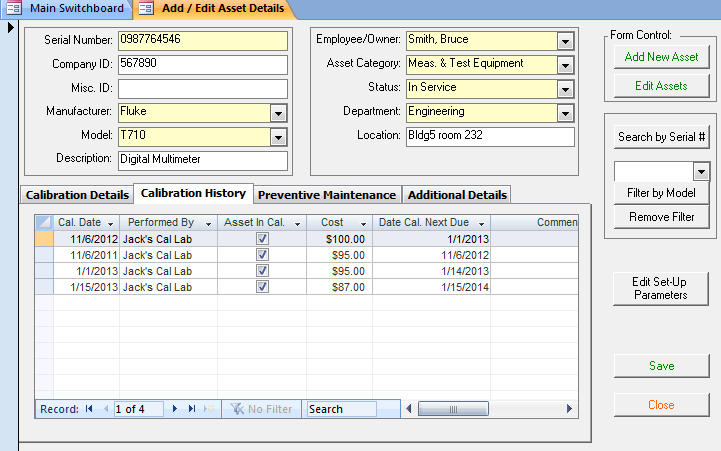721x451 pixels.
Task: Click the Serial Number field
Action: [203, 41]
